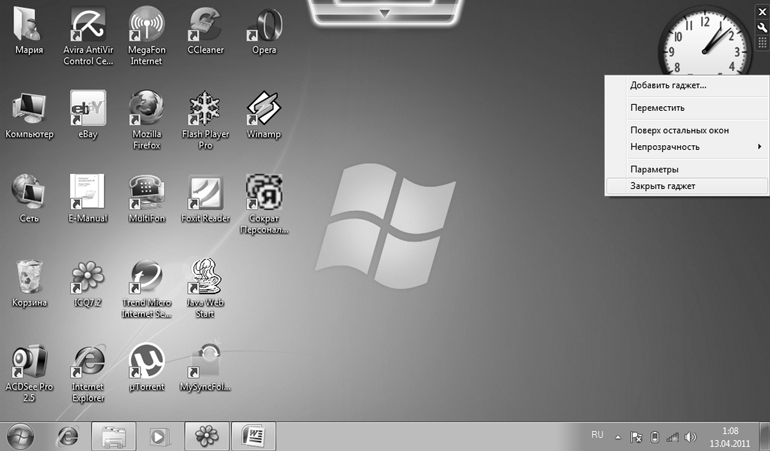The image size is (770, 451).
Task: Click the eBay shortcut icon
Action: [x=88, y=114]
